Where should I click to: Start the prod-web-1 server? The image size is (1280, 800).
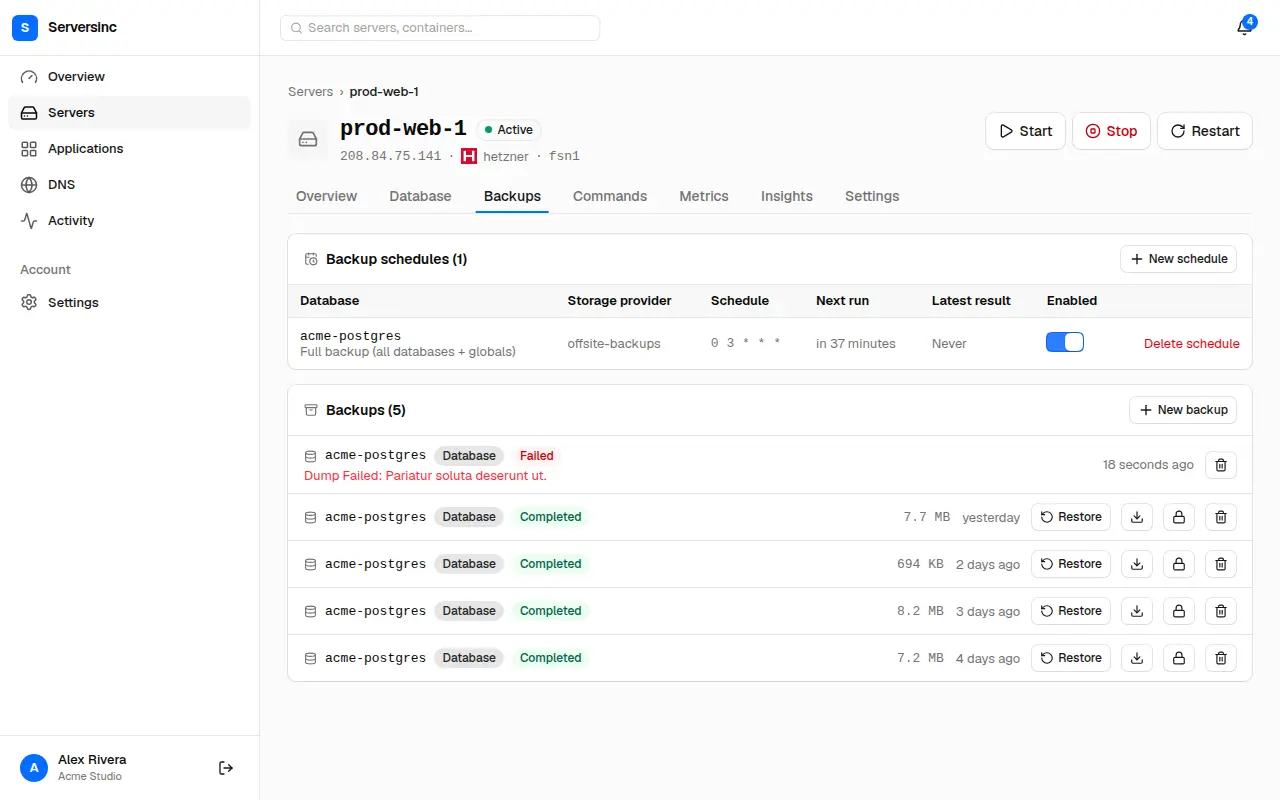pos(1025,131)
